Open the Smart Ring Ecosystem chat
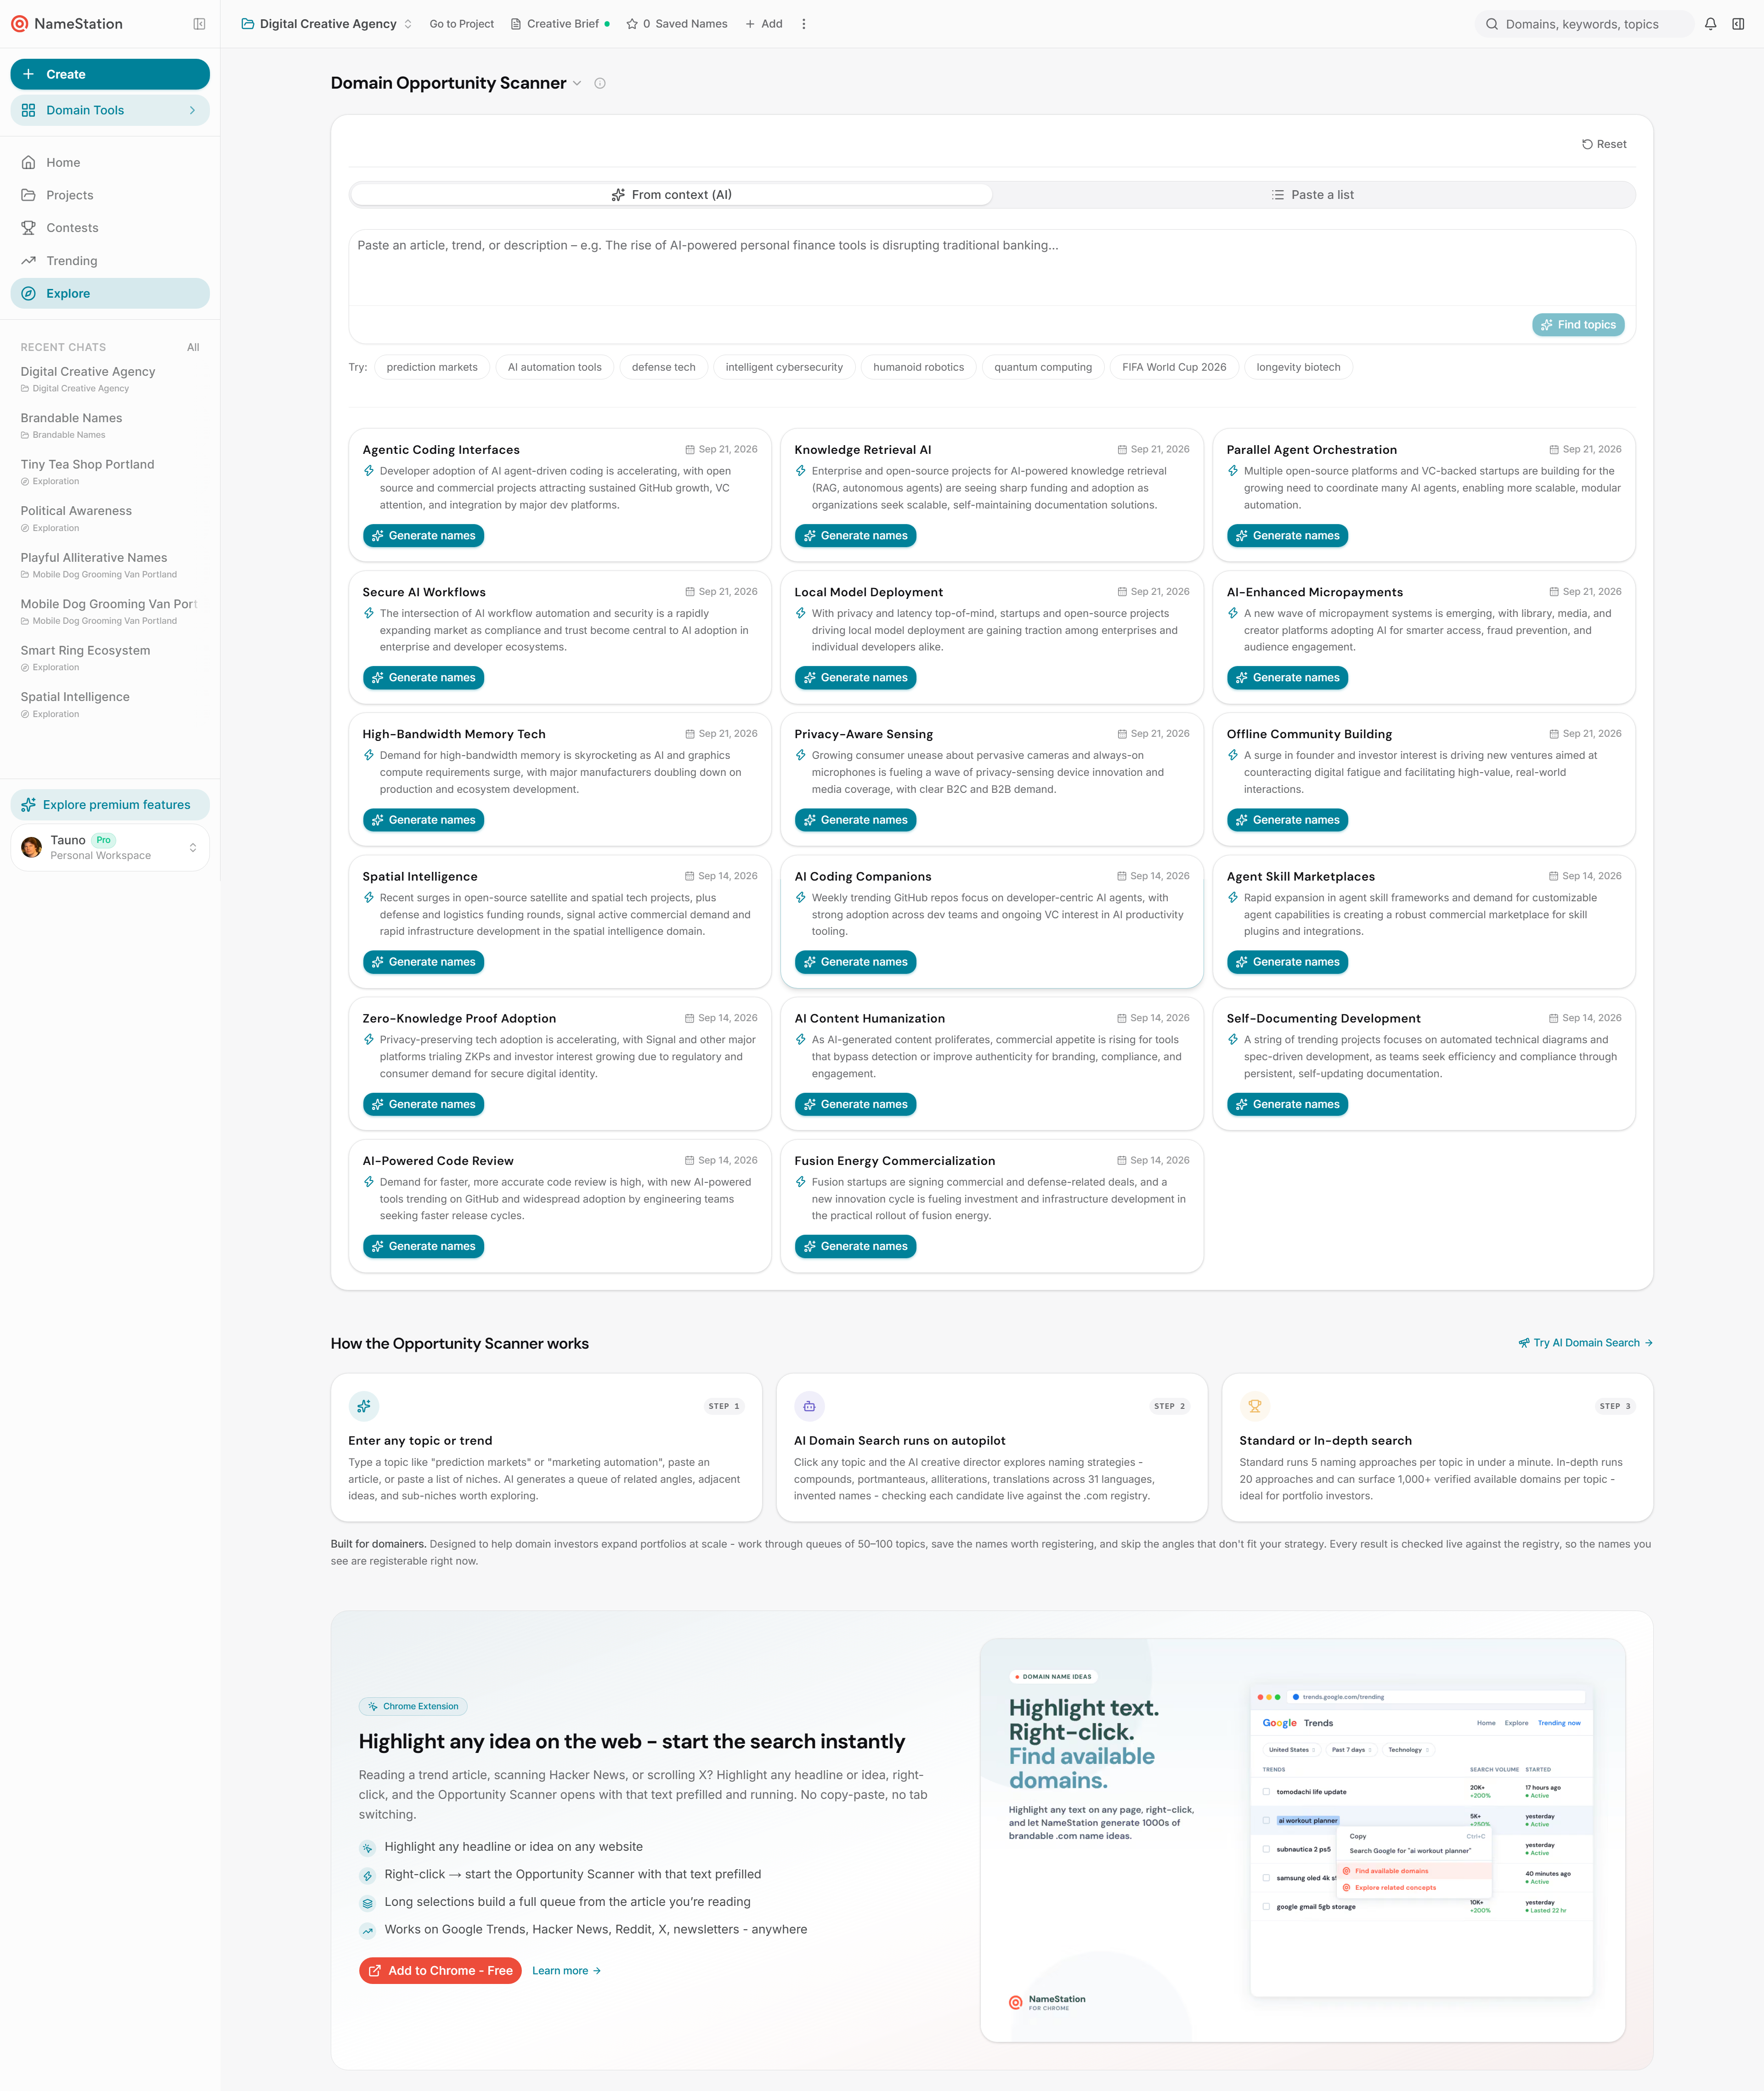1764x2091 pixels. 110,657
